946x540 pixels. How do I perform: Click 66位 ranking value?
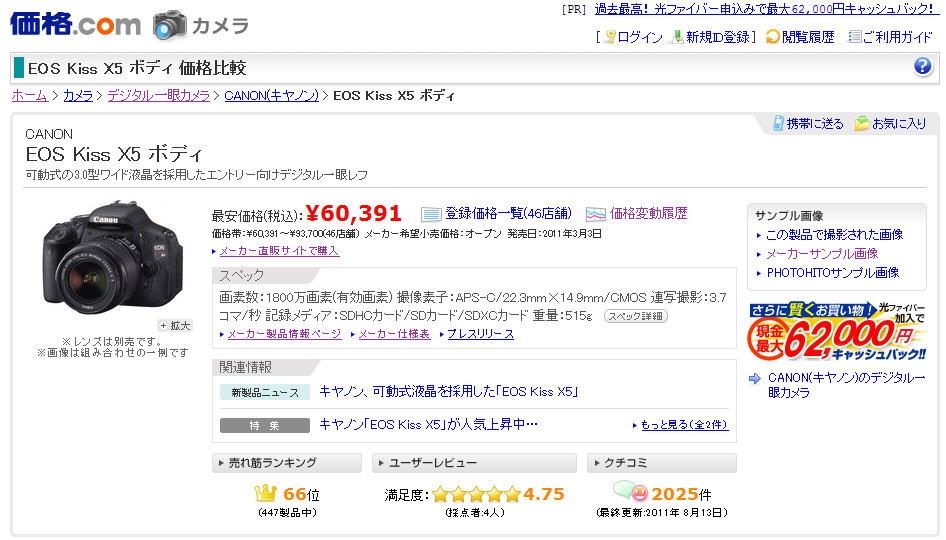pos(301,494)
